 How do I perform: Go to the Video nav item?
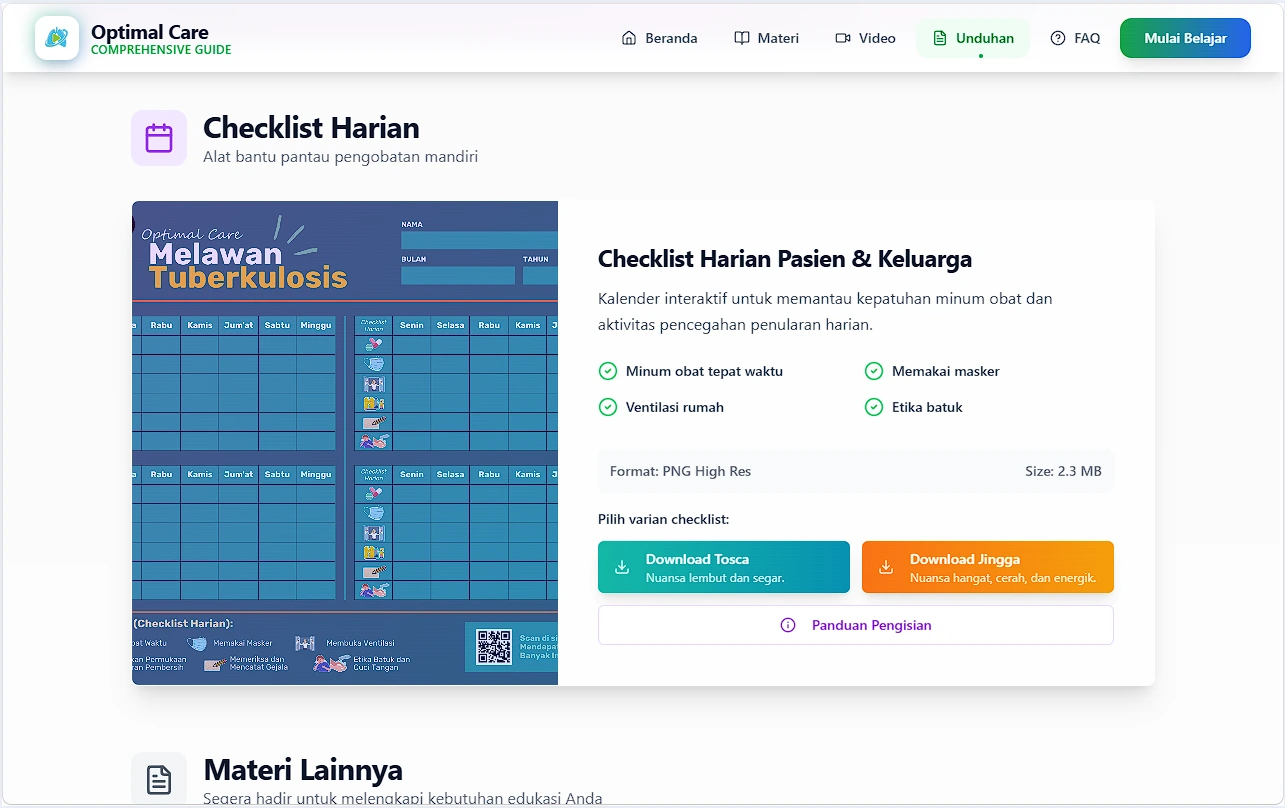[x=865, y=38]
